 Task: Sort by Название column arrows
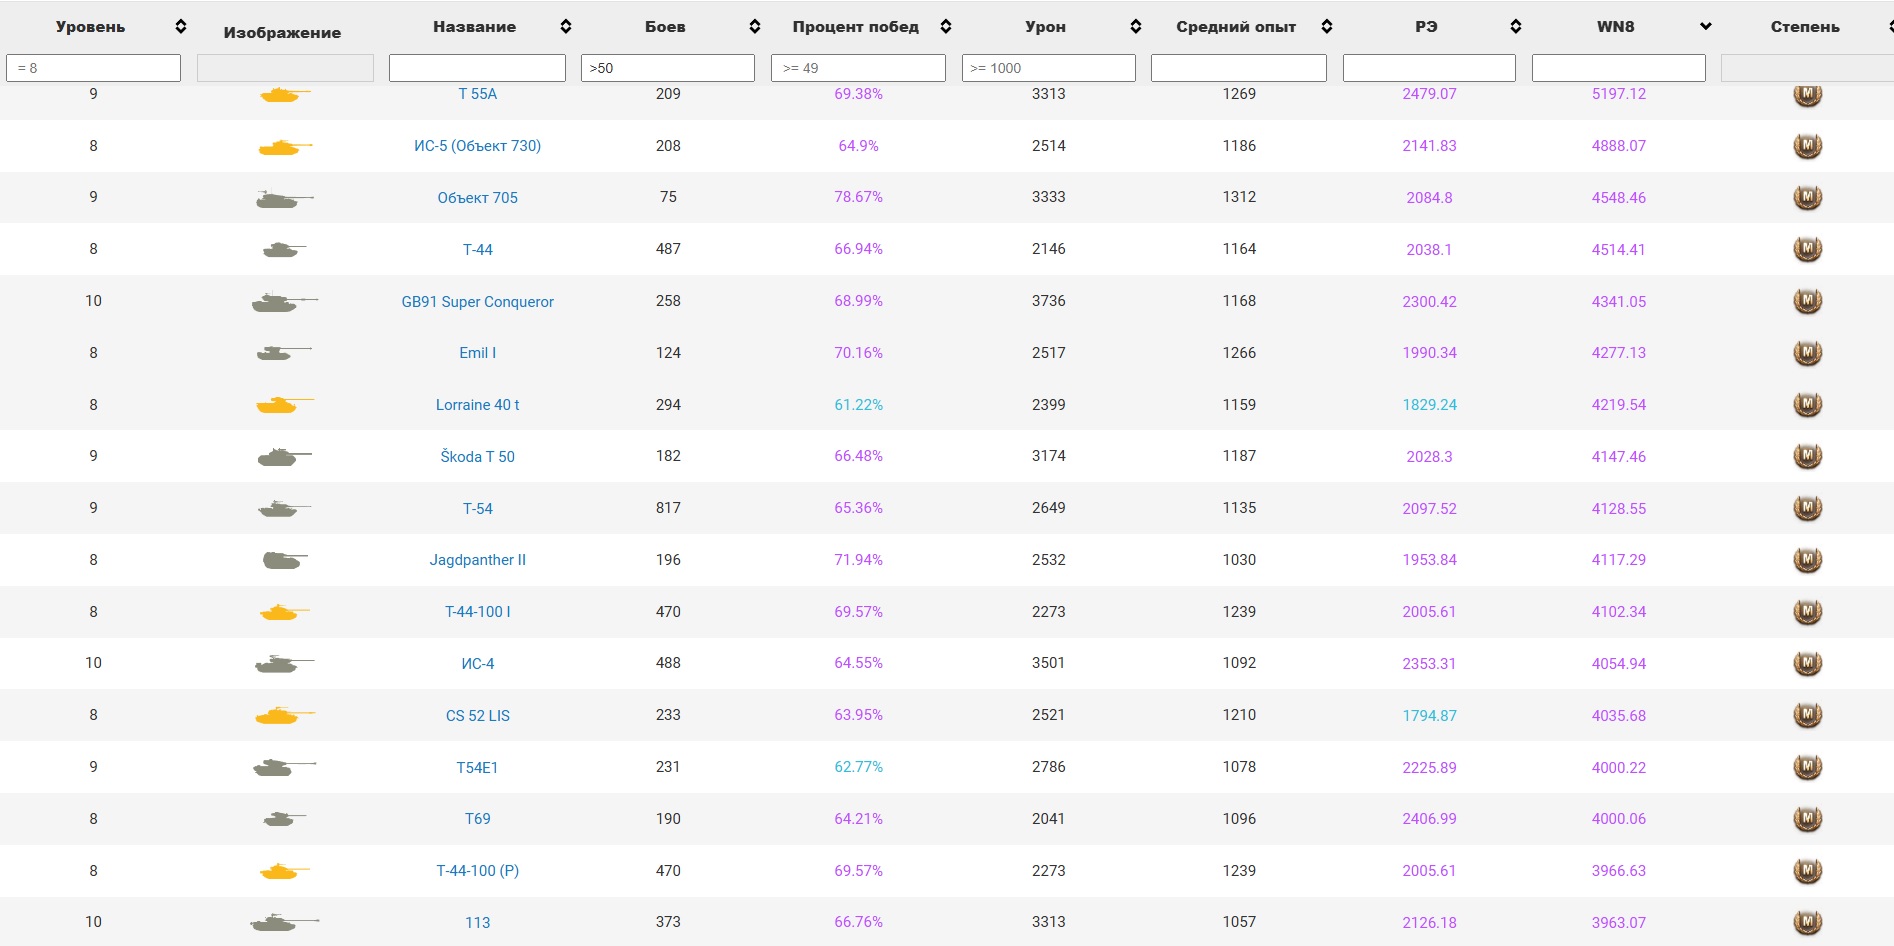click(x=566, y=27)
